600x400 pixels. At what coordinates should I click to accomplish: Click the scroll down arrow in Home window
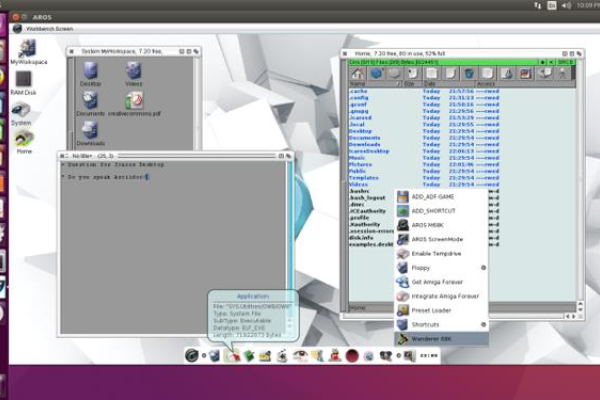pos(580,310)
